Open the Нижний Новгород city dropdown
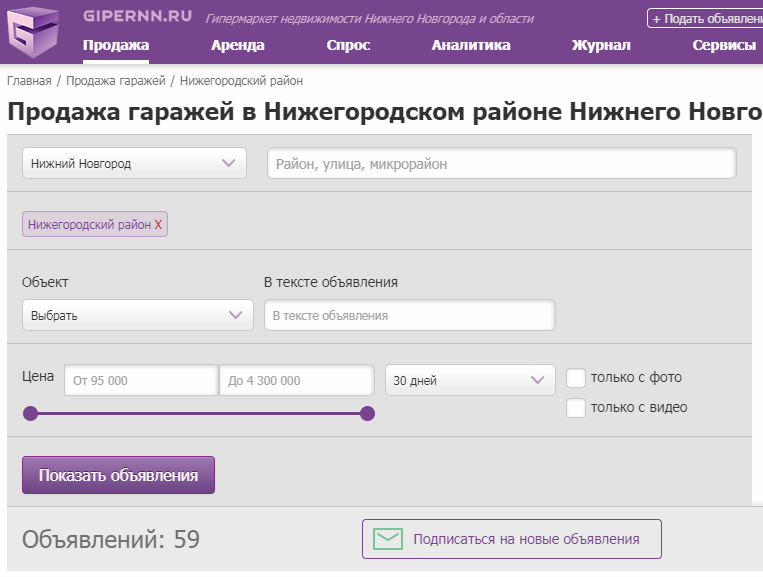Screen dimensions: 763x577 (x=134, y=163)
